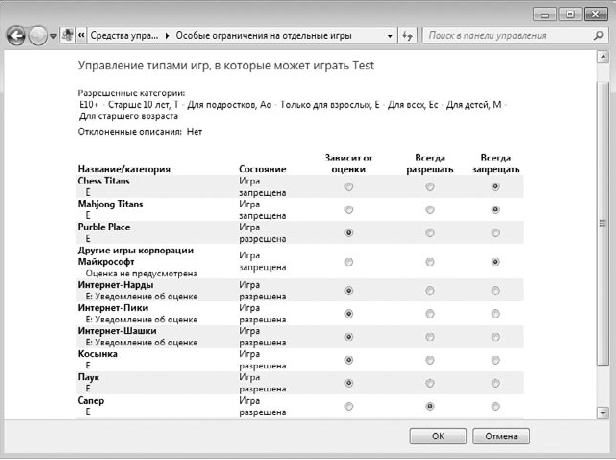Click the Back navigation arrow
This screenshot has height=460, width=616.
click(x=16, y=36)
